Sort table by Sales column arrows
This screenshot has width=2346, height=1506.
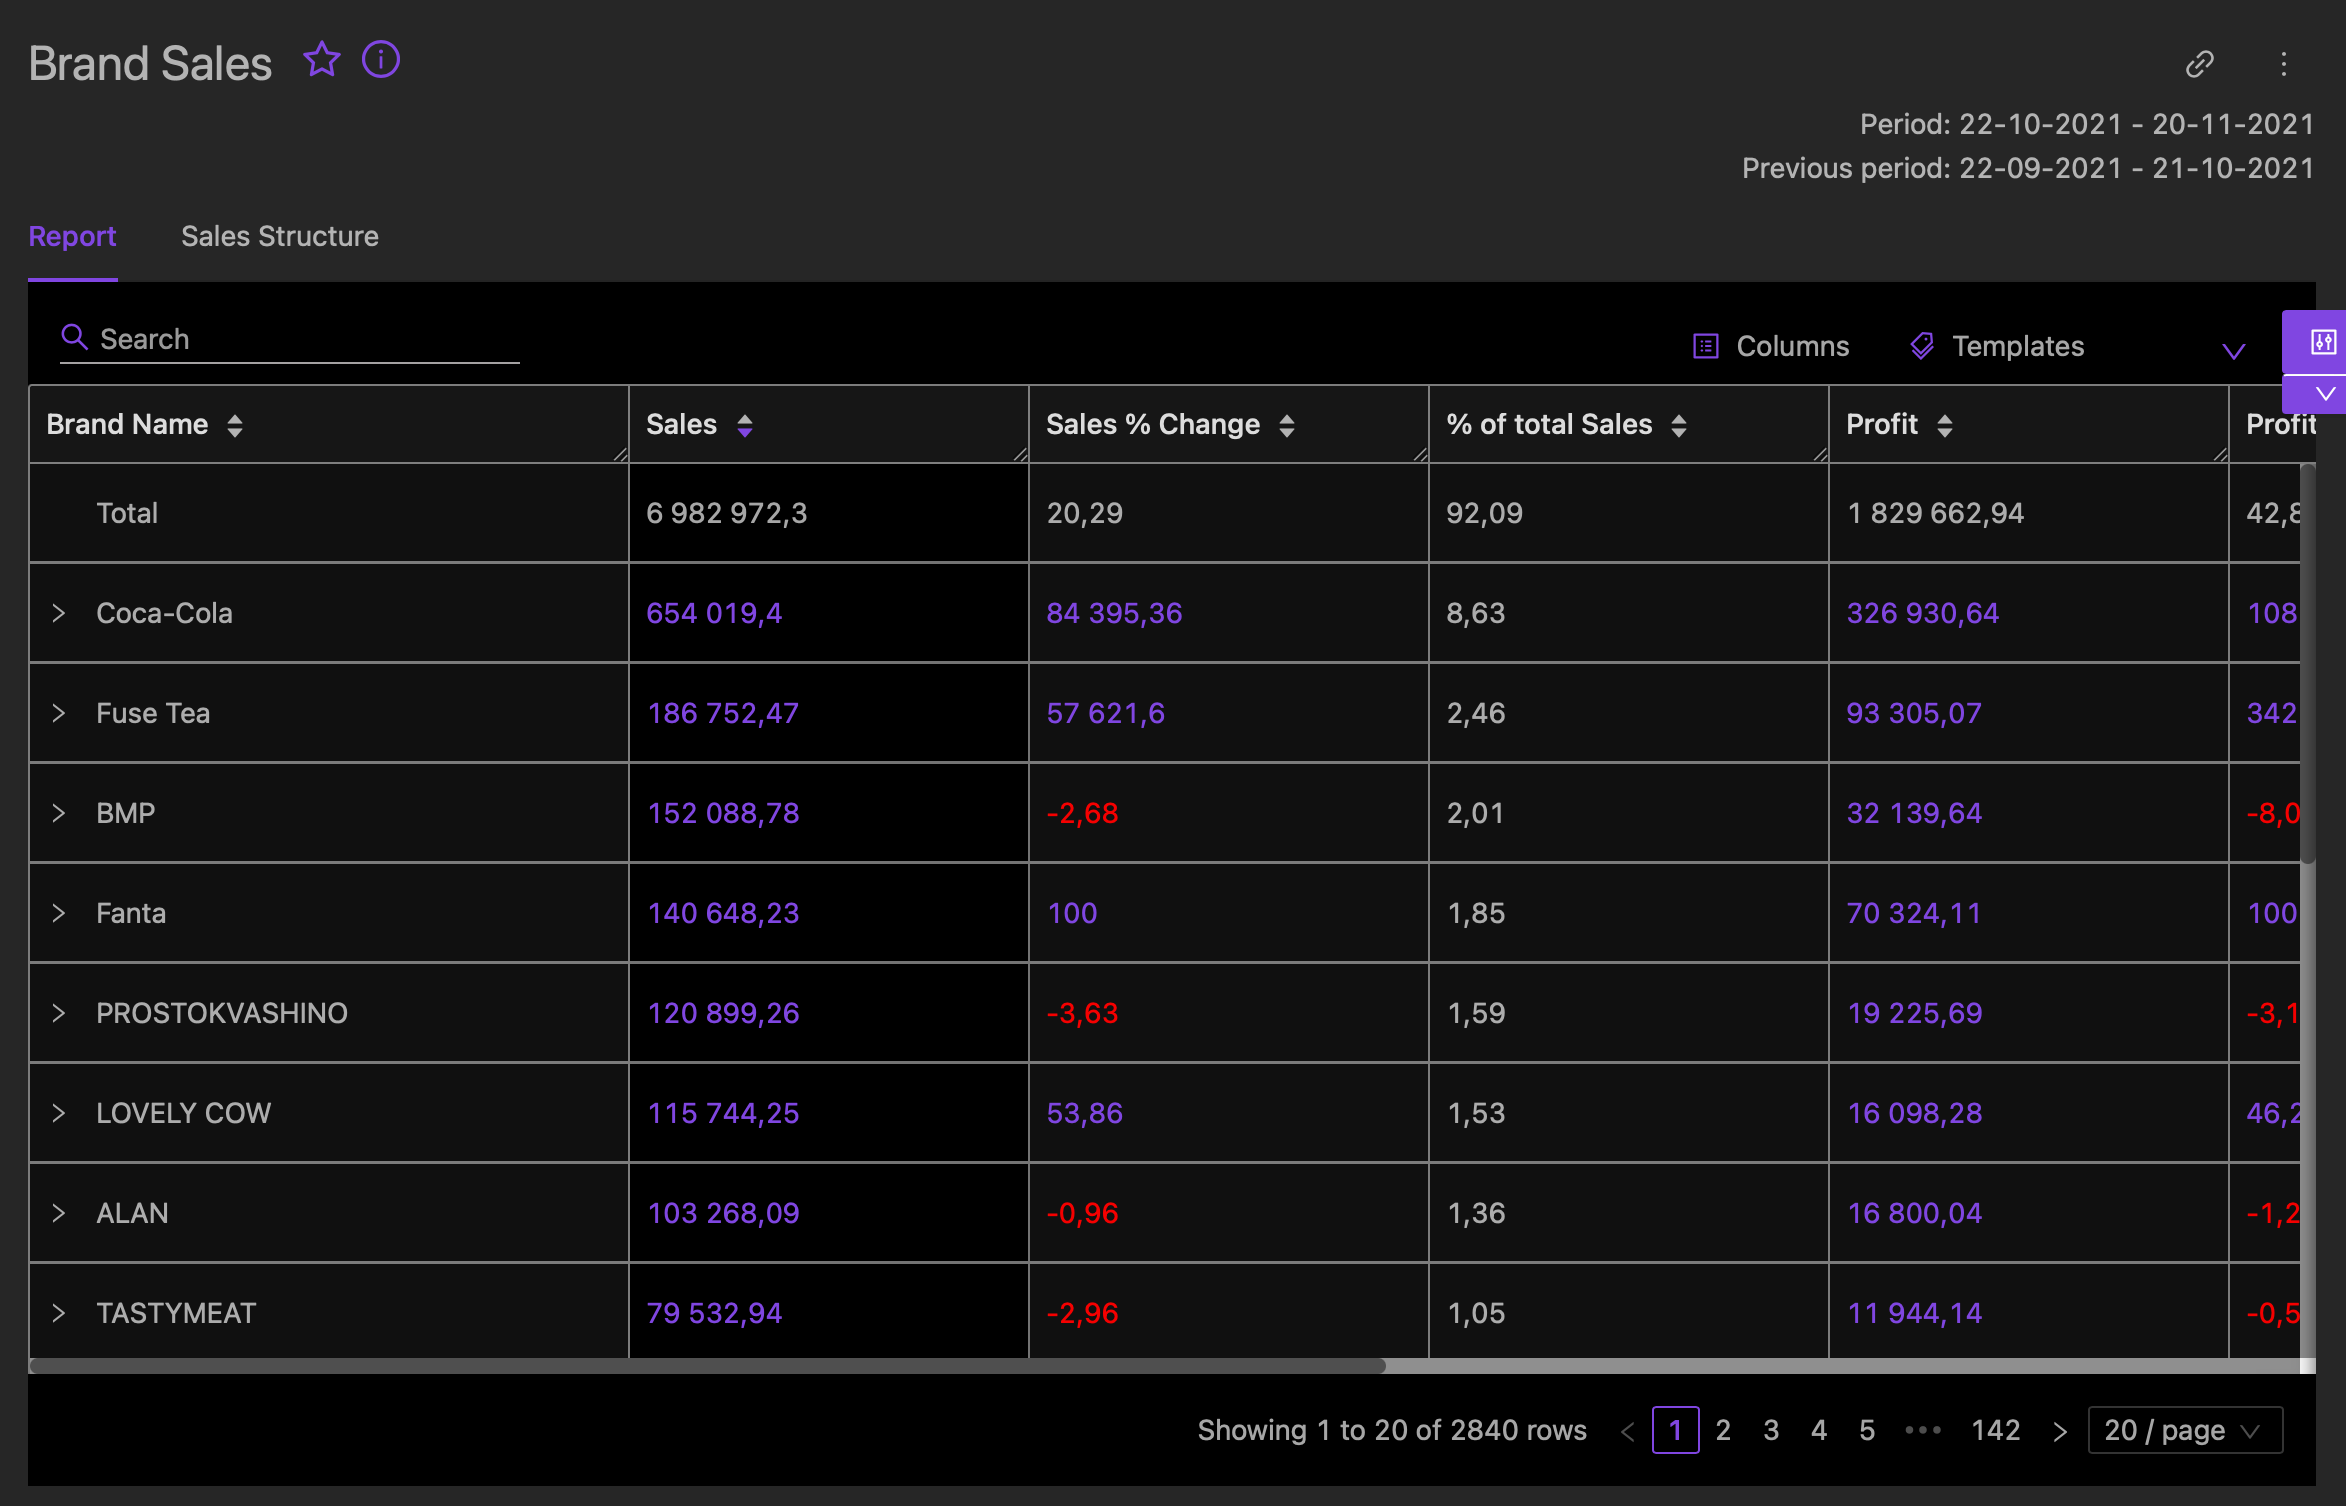pos(745,426)
